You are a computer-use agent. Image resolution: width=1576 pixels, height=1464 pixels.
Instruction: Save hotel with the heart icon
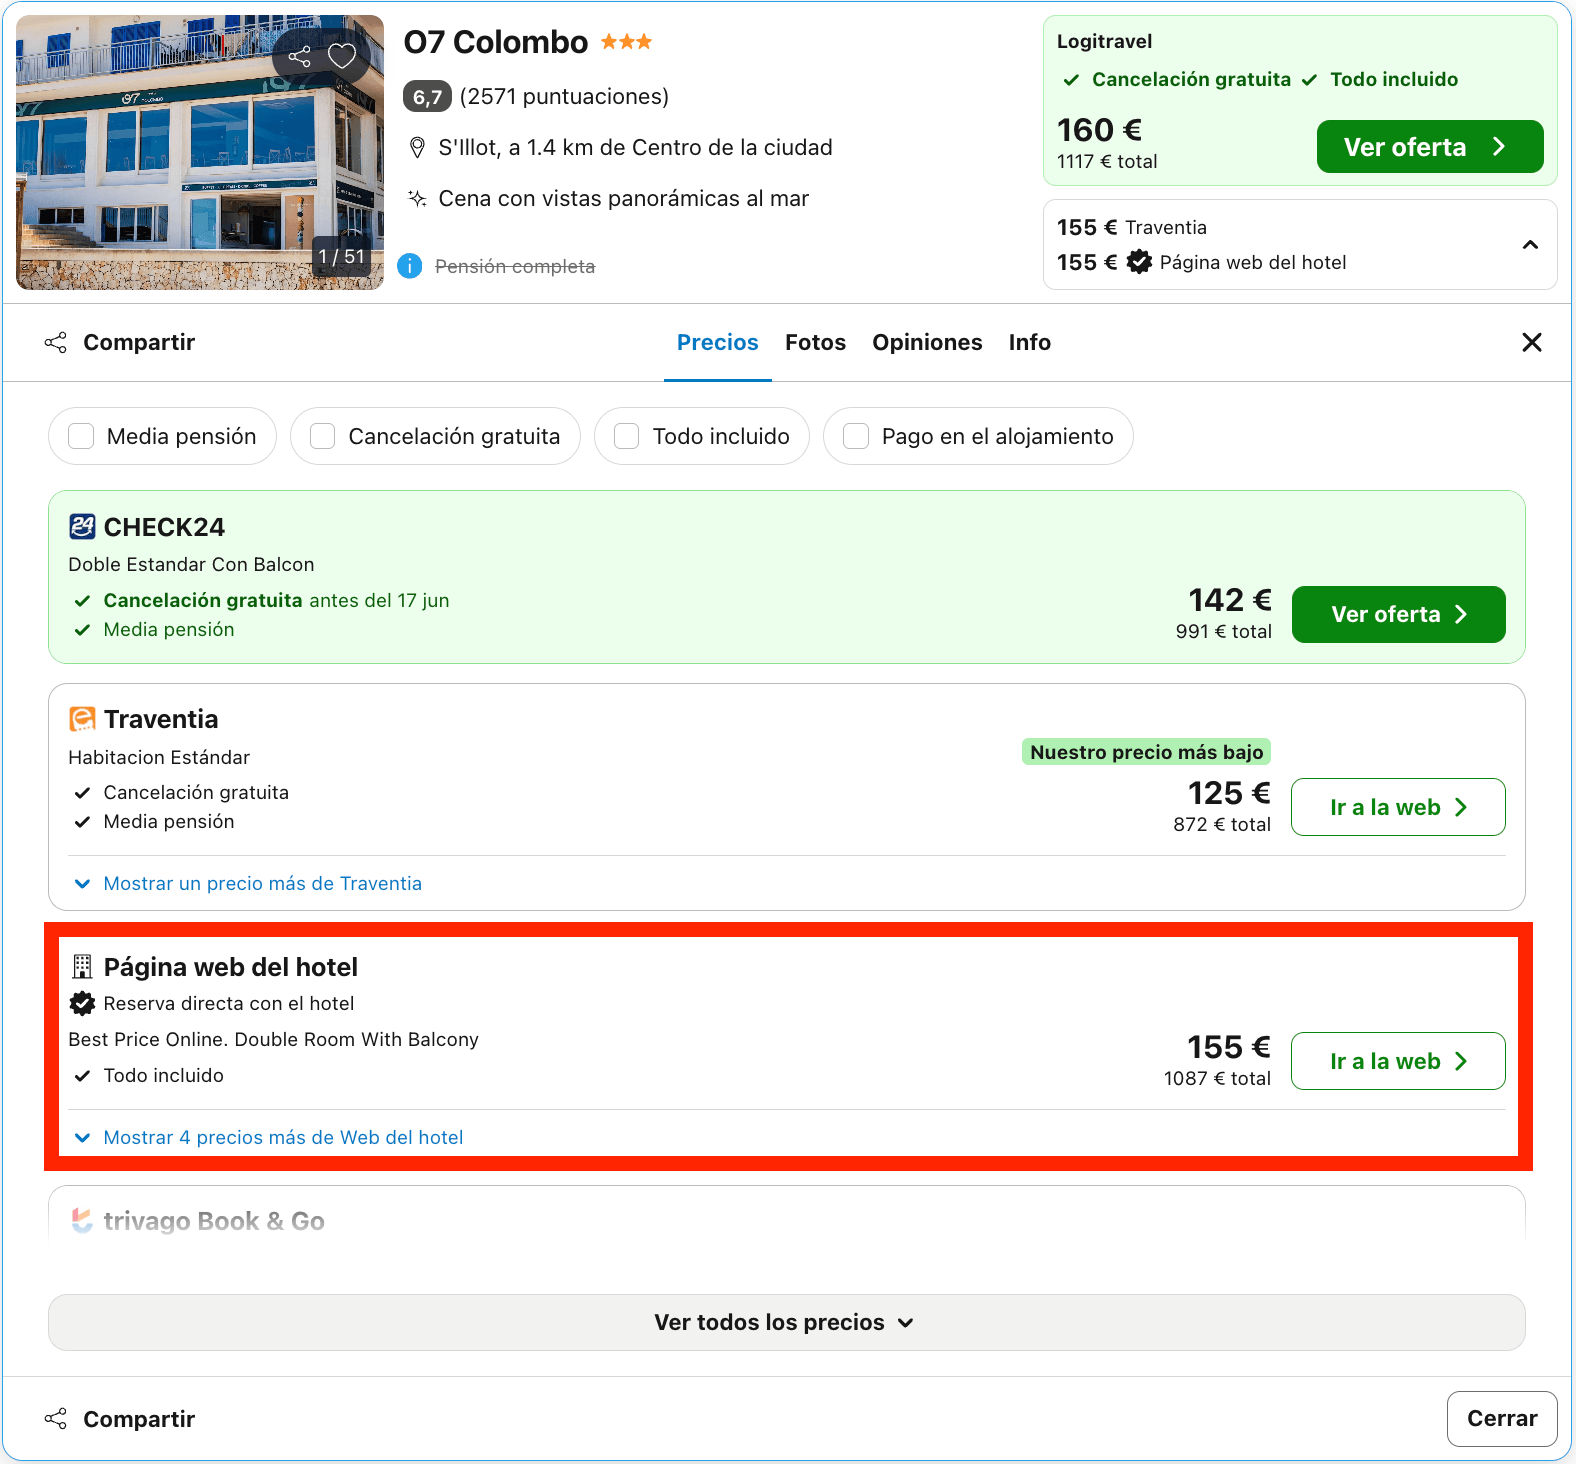pos(342,56)
